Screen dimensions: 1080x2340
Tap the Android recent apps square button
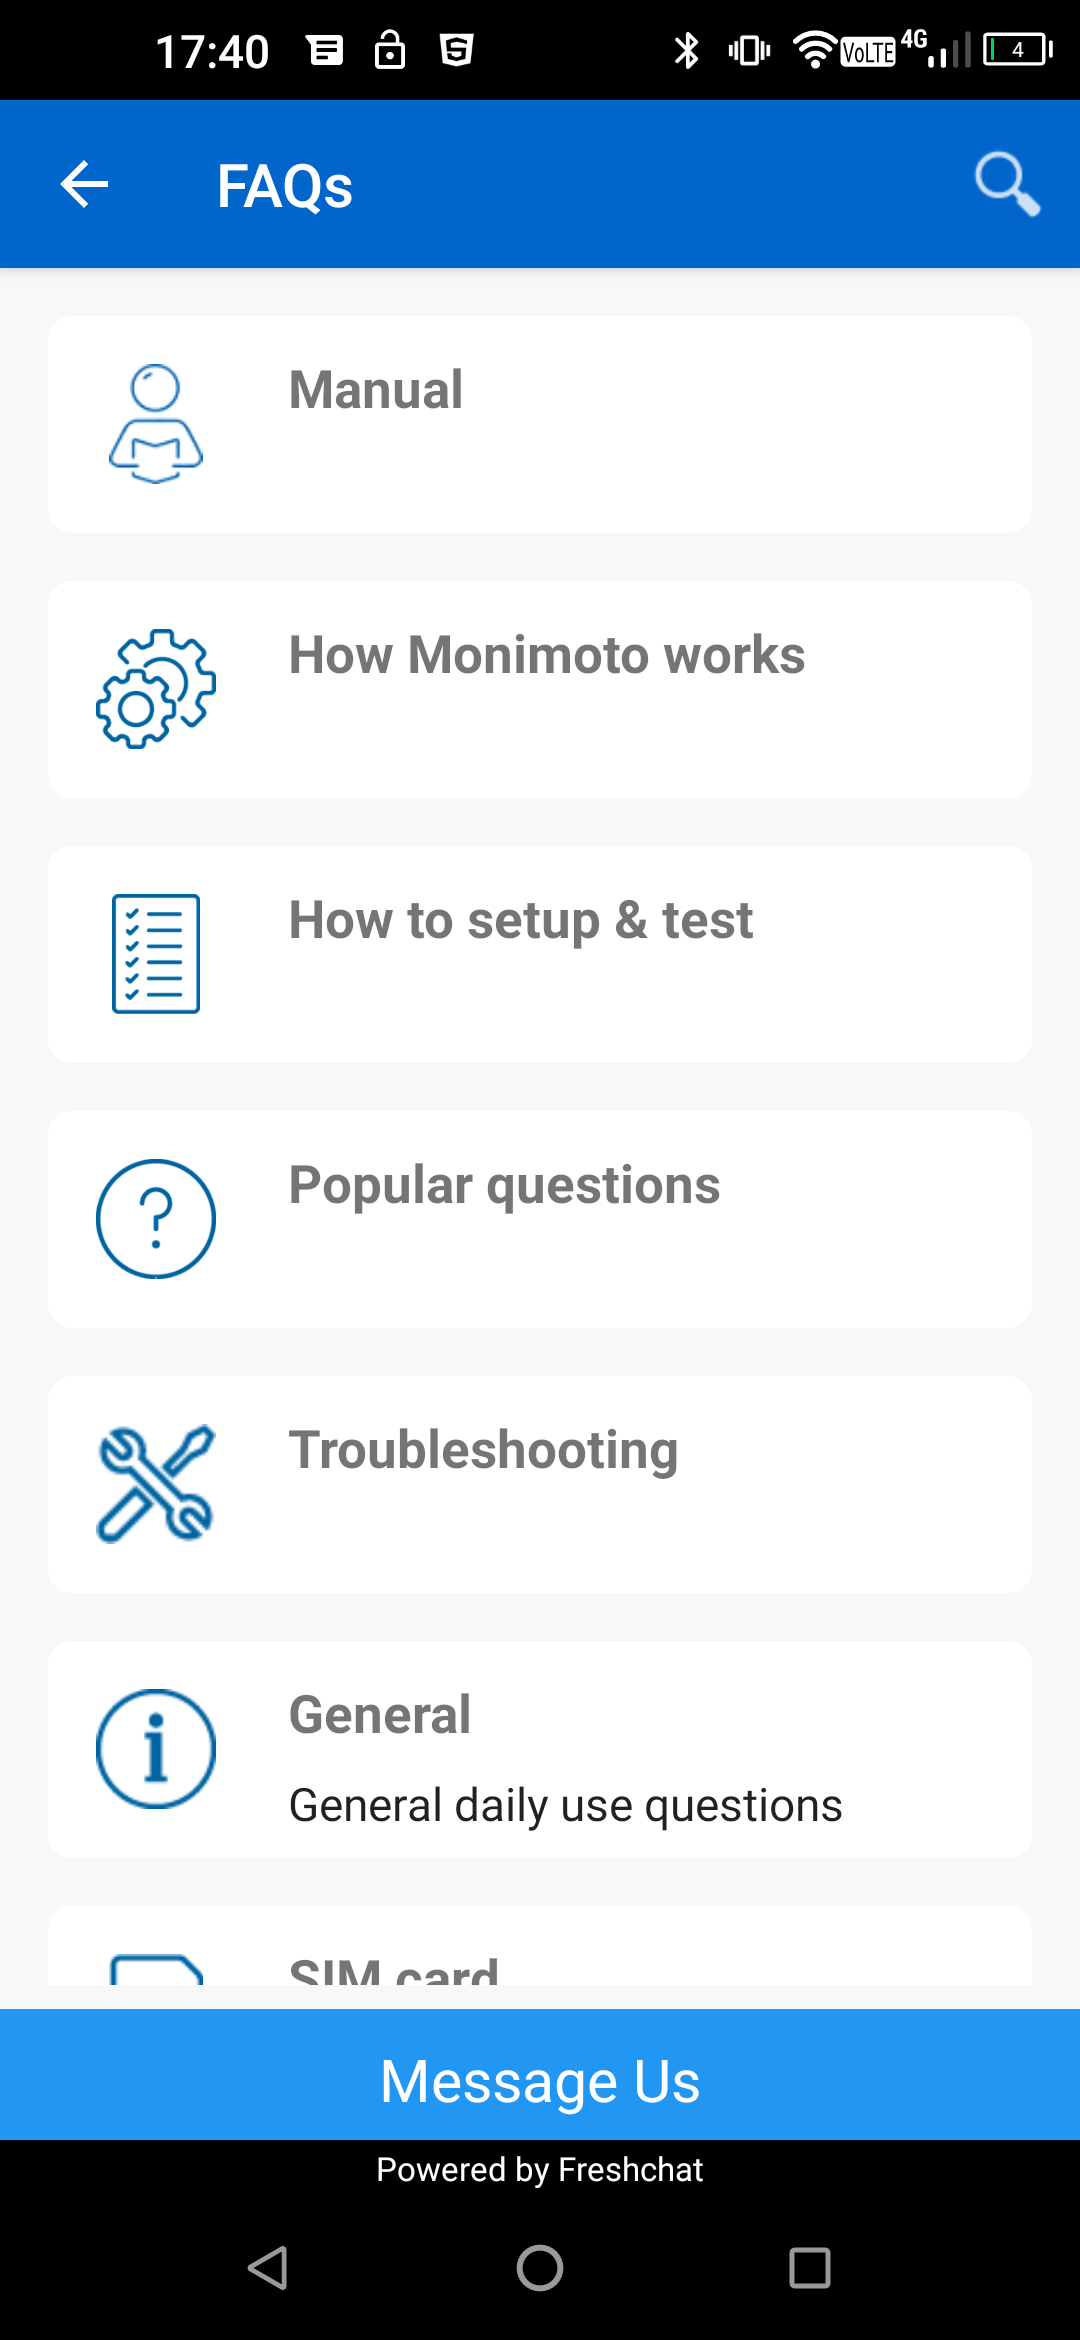click(810, 2268)
